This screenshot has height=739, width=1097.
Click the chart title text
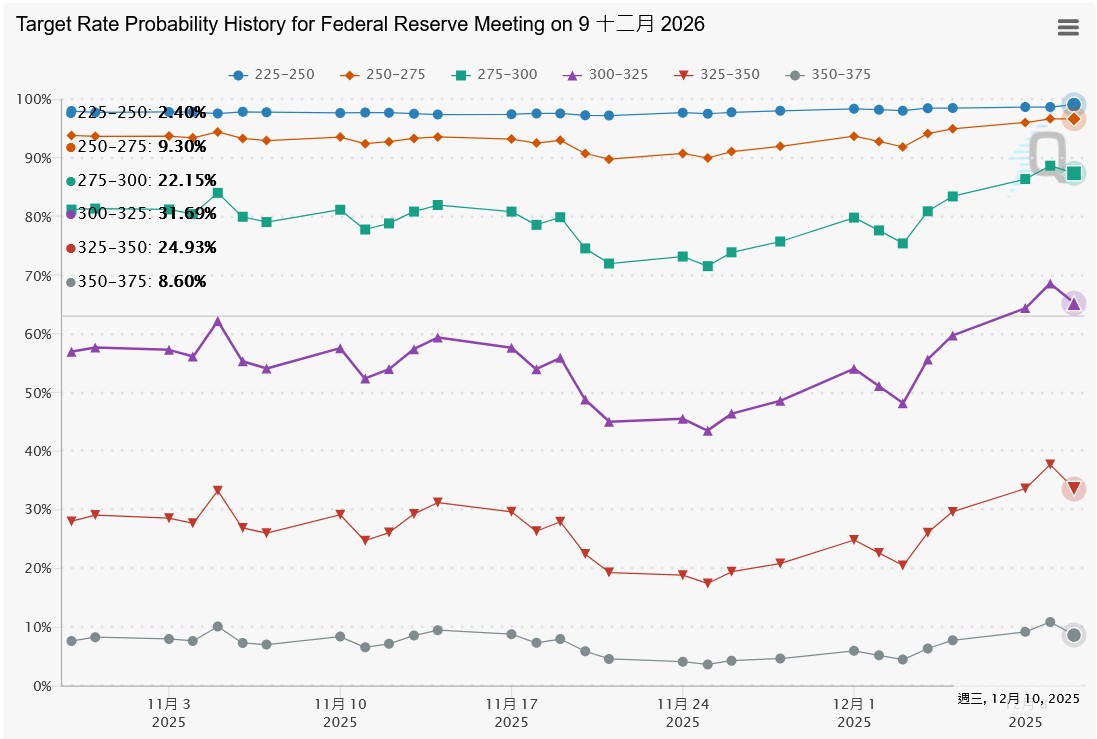pos(360,25)
